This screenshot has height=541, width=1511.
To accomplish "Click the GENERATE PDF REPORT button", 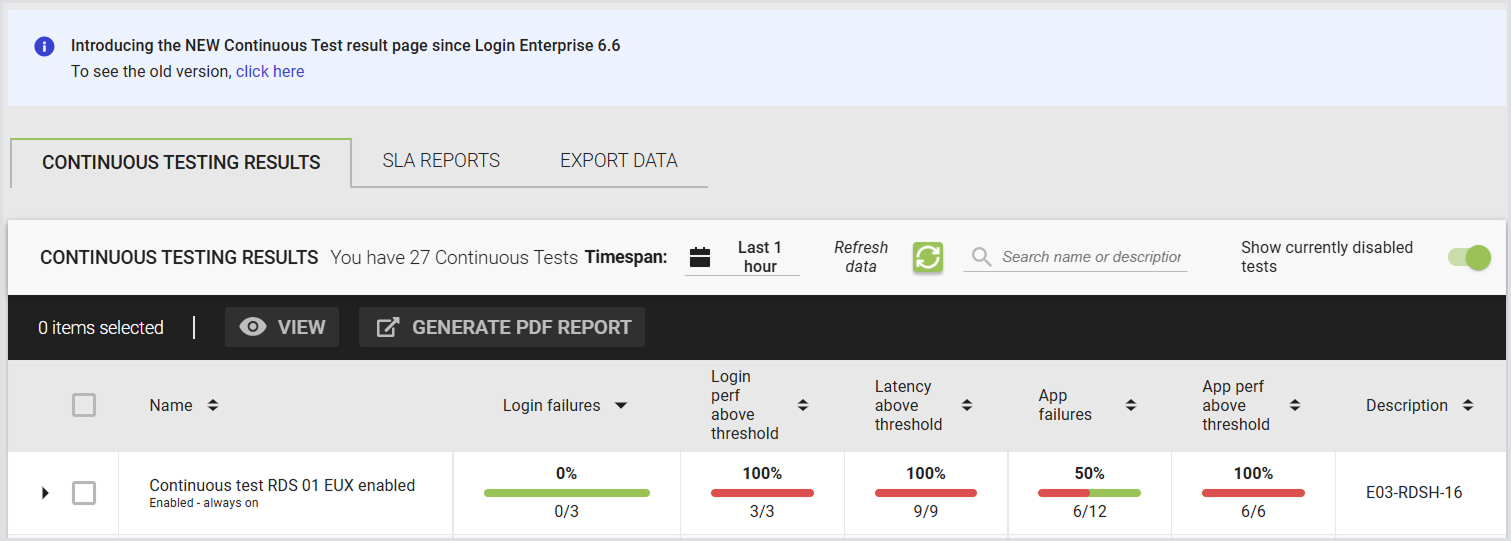I will click(x=502, y=327).
